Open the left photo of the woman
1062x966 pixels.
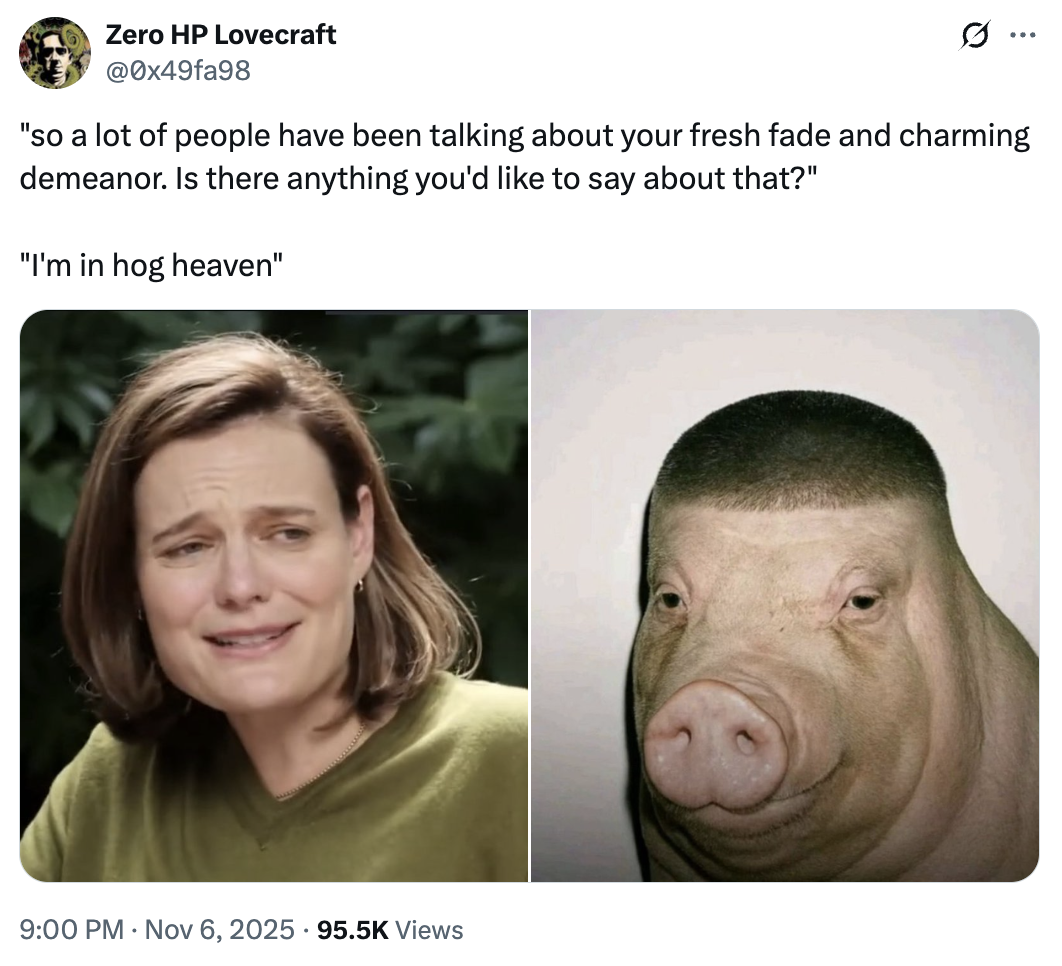coord(273,596)
